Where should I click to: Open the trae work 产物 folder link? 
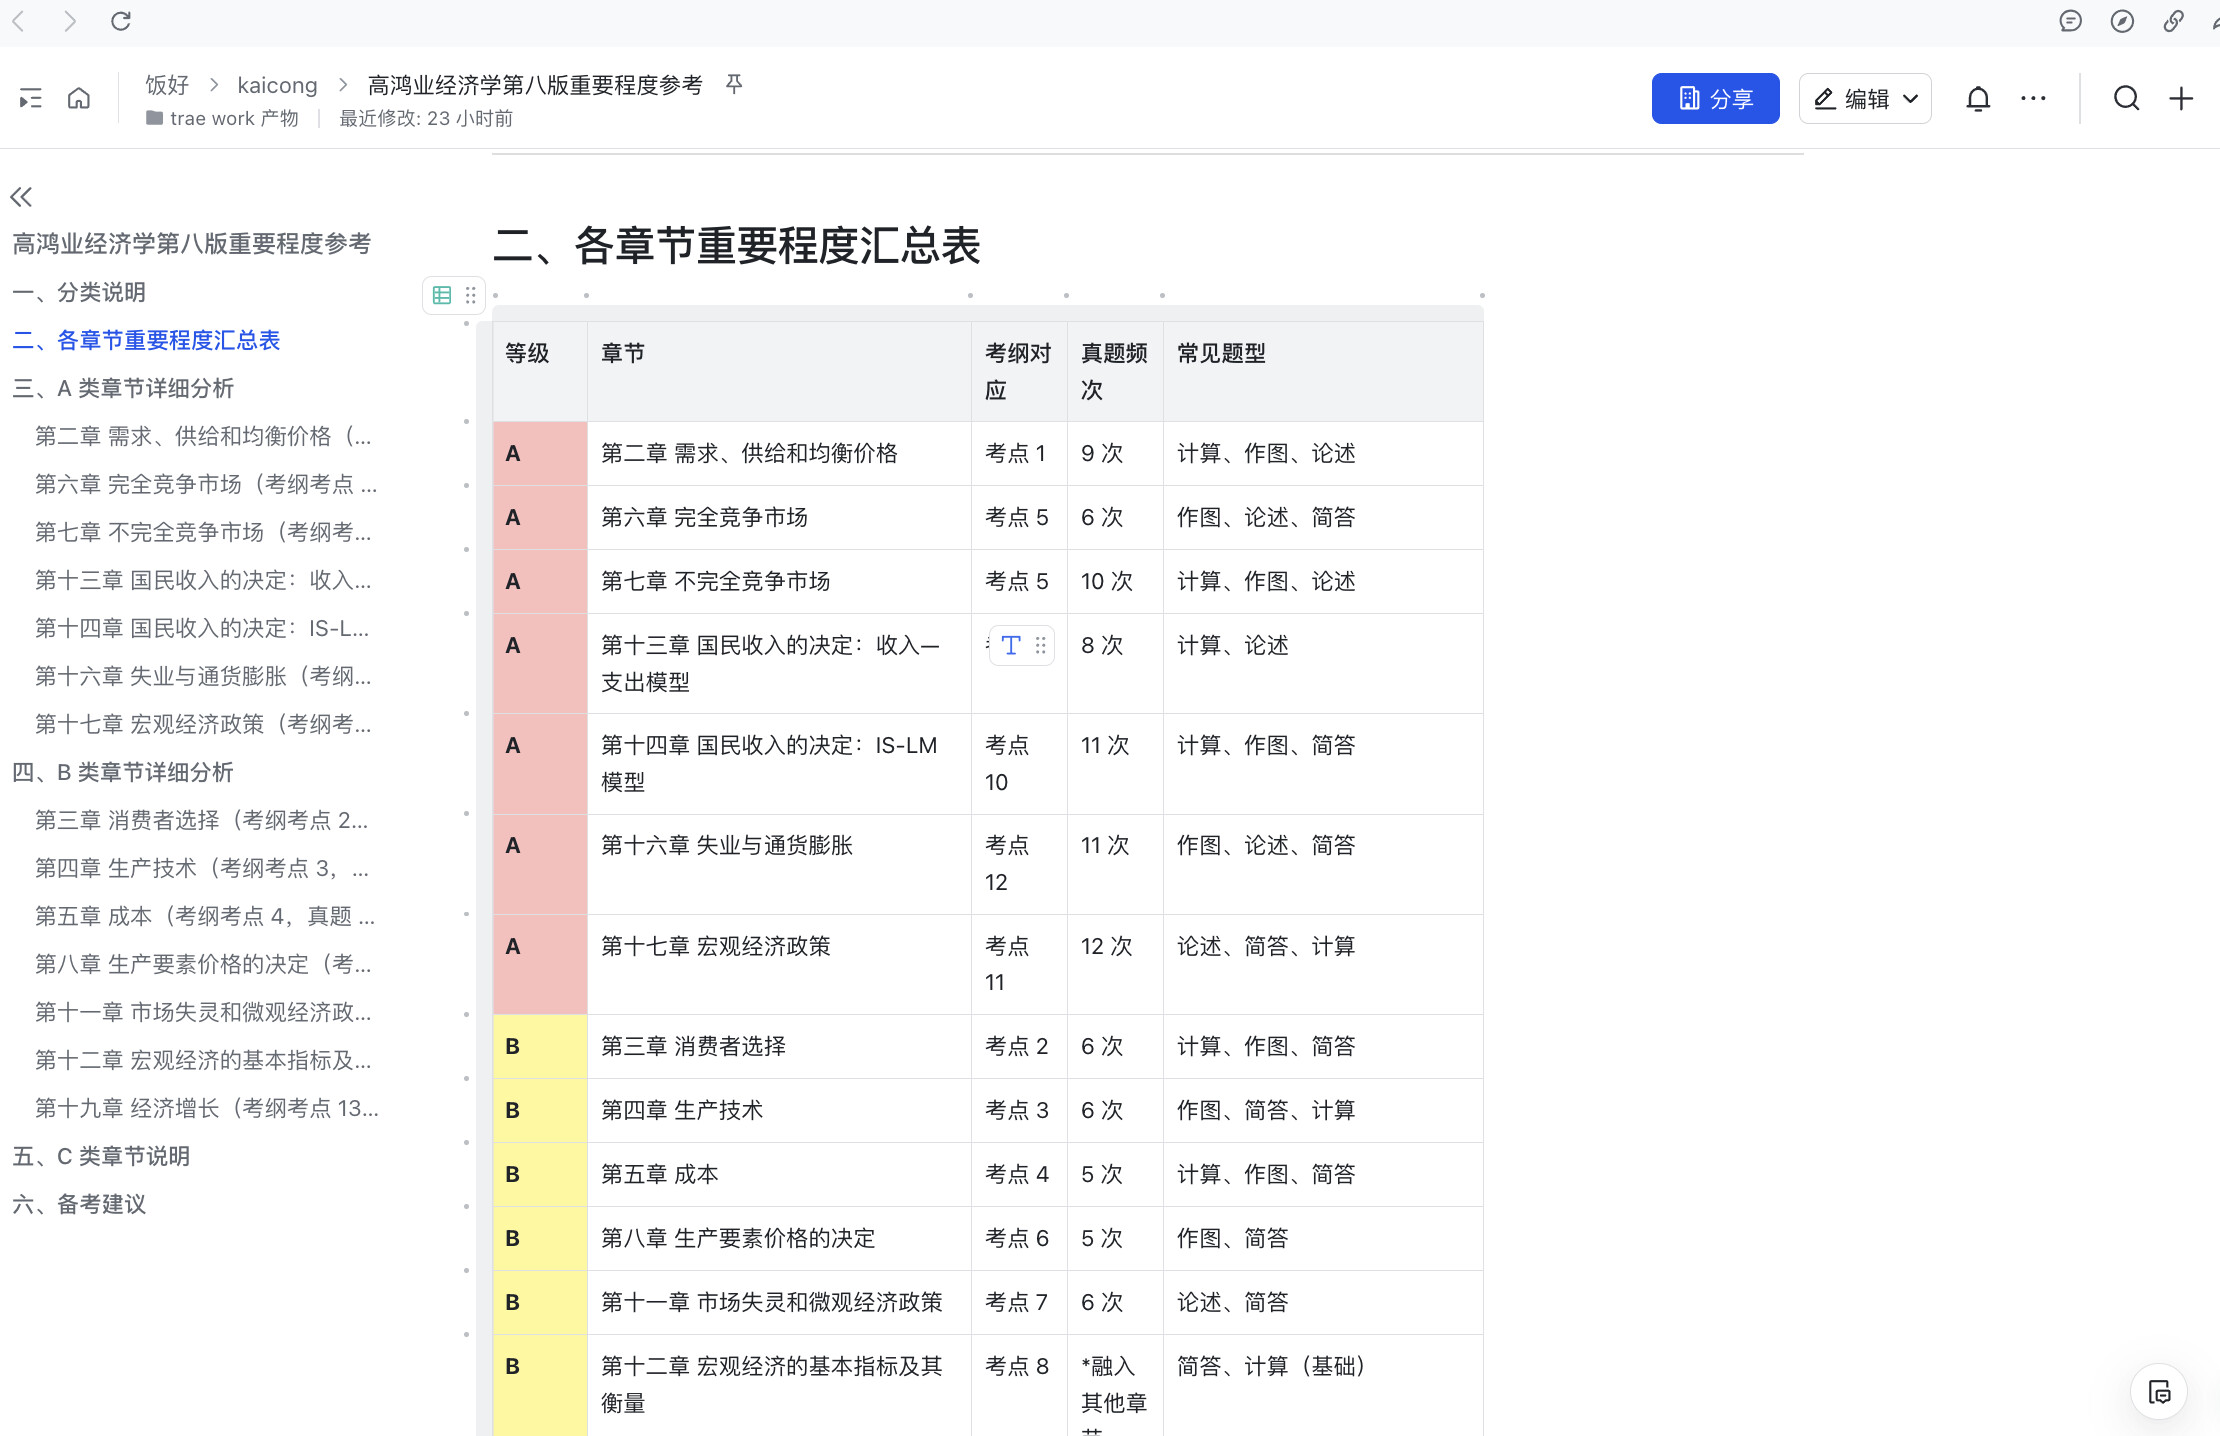(222, 118)
